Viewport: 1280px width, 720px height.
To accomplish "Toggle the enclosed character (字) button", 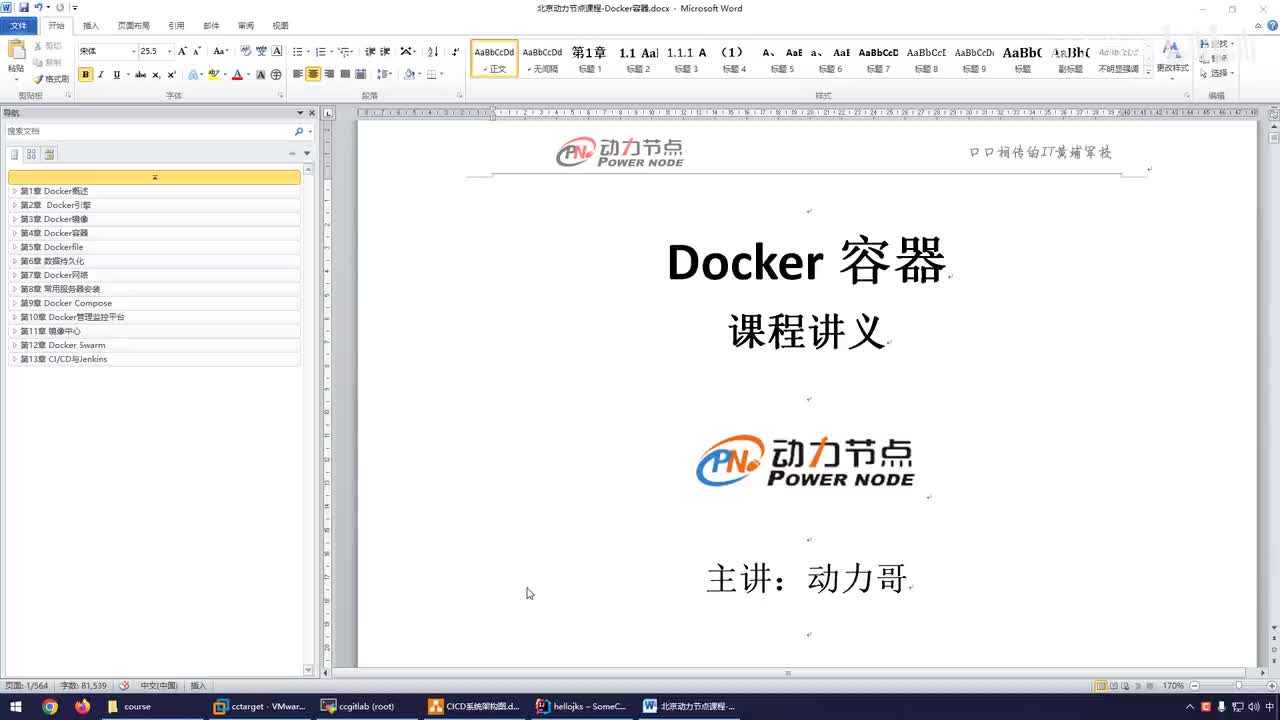I will 275,74.
